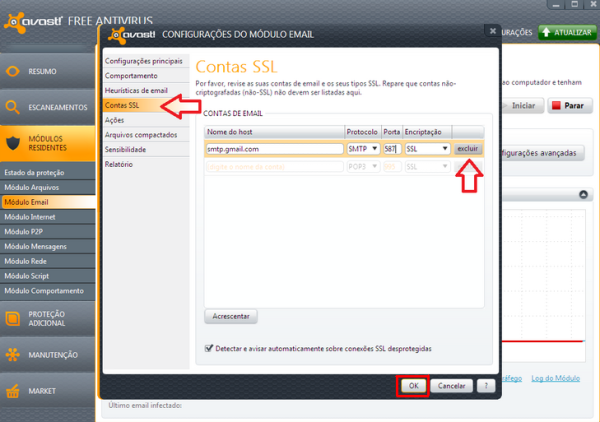Open Módulo Mensagens in left sidebar
The width and height of the screenshot is (600, 422).
(47, 246)
